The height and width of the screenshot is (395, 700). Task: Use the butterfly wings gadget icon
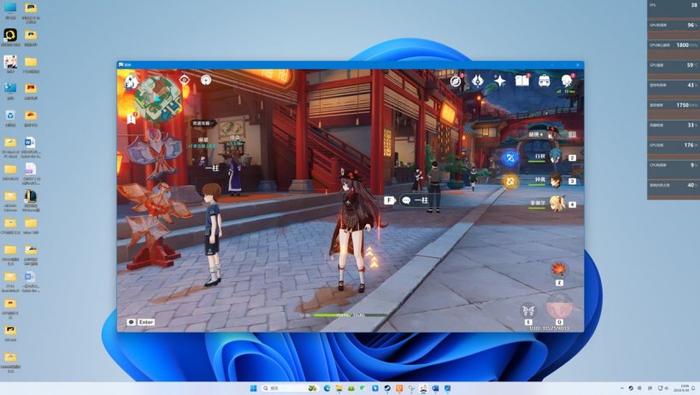click(528, 310)
